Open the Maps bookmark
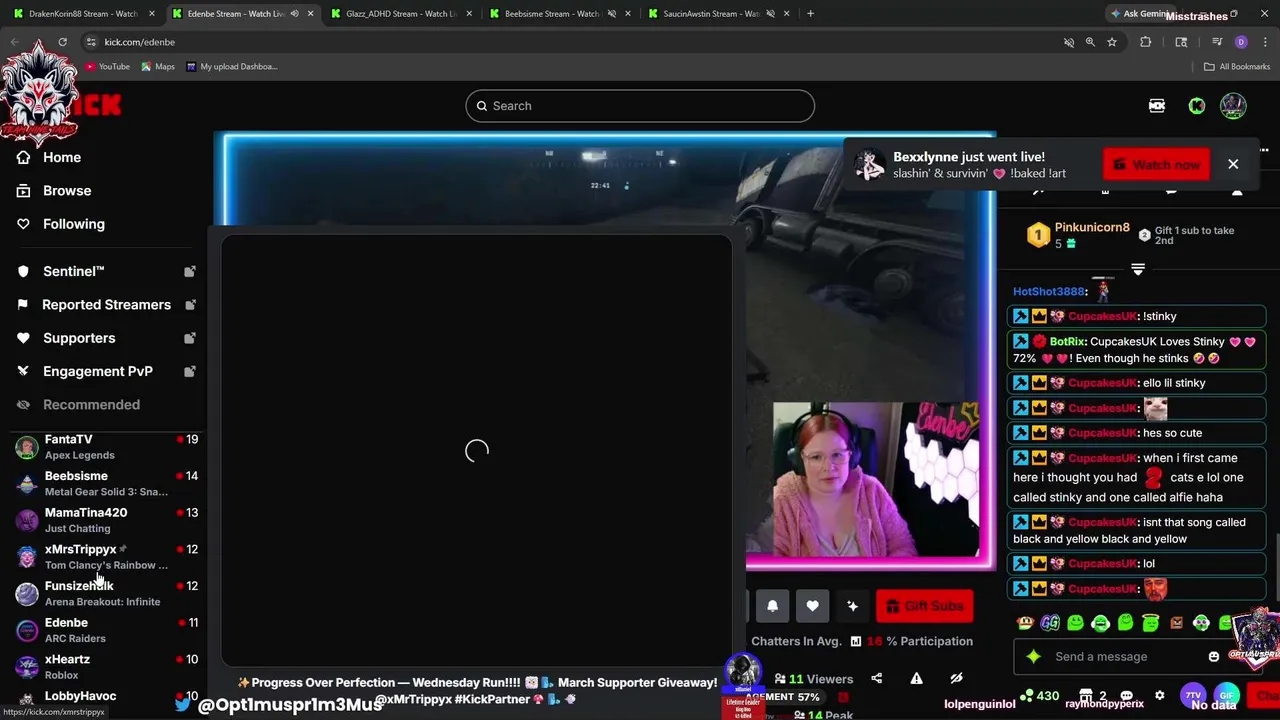Screen dimensions: 1280x720 [158, 66]
